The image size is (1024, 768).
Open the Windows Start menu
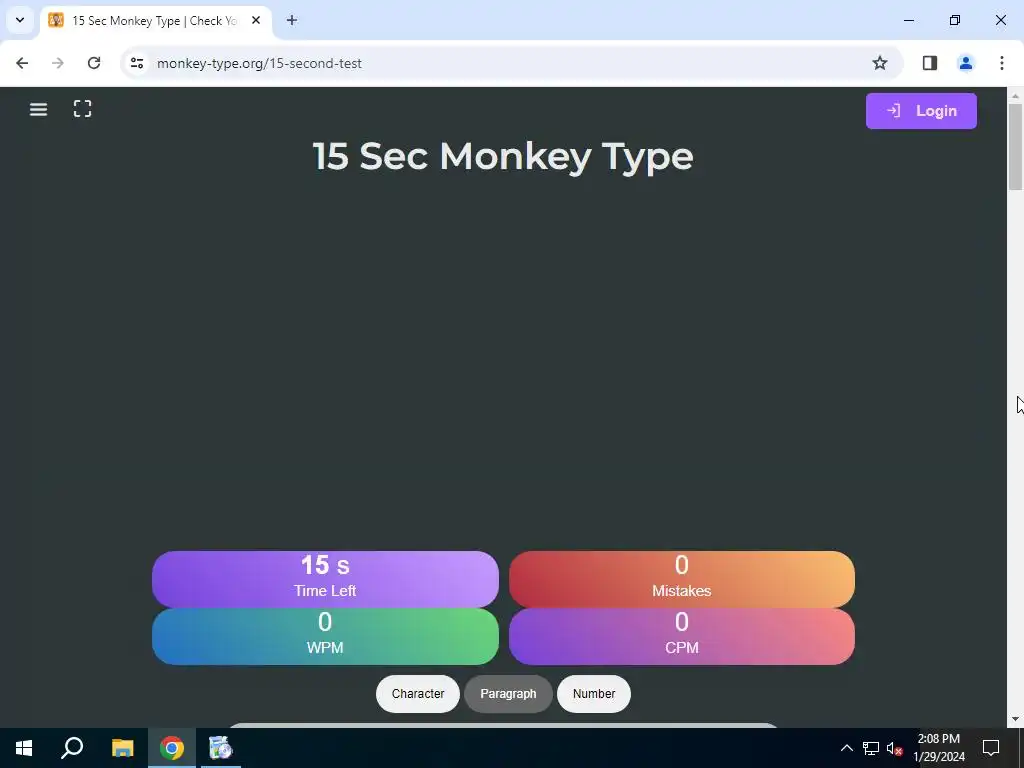coord(24,748)
